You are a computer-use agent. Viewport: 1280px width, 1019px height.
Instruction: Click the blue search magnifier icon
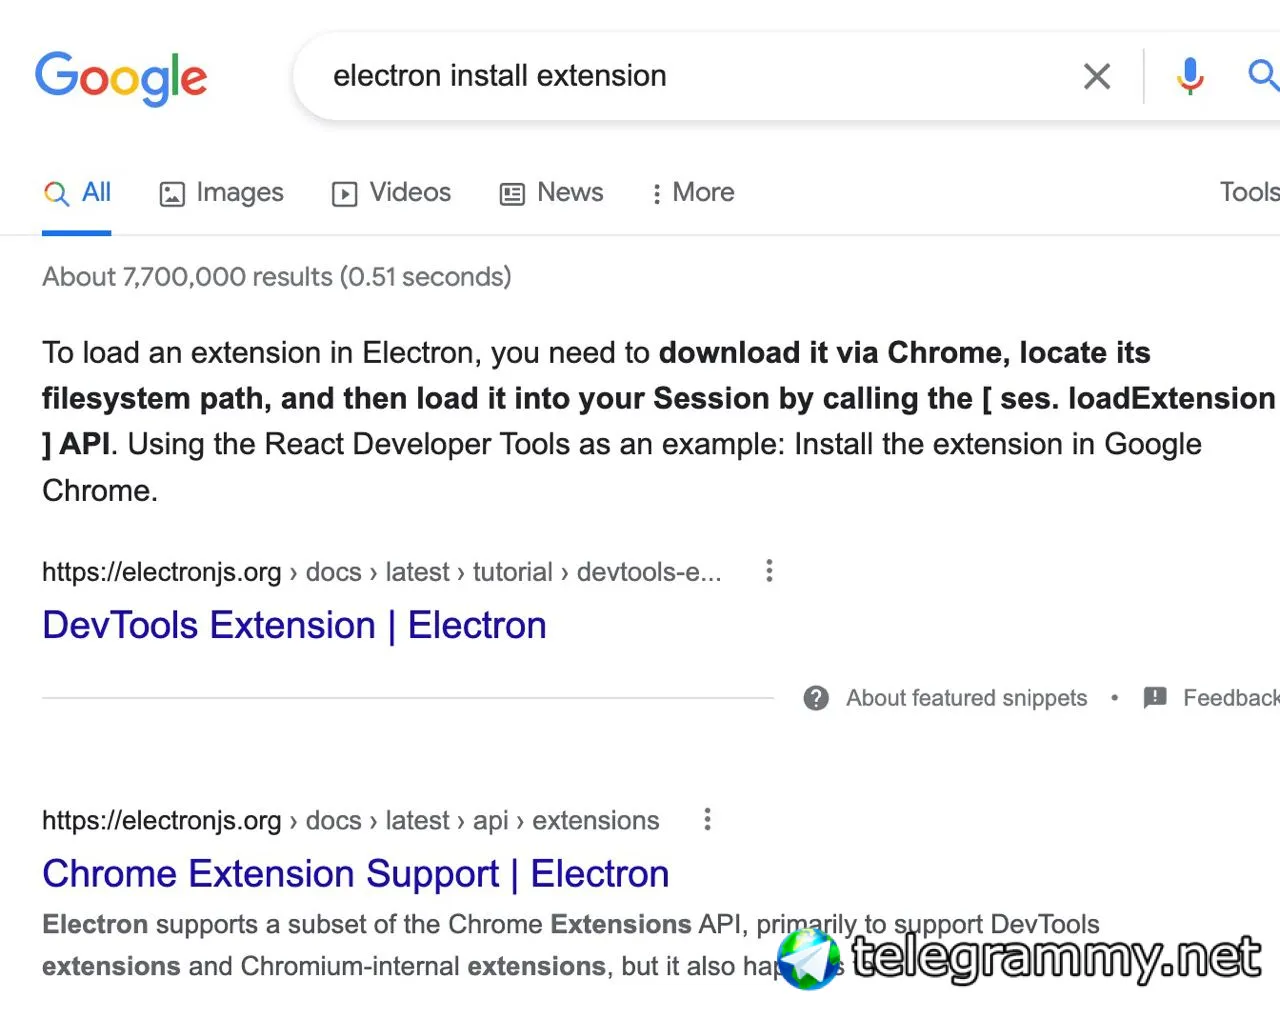pyautogui.click(x=1262, y=76)
